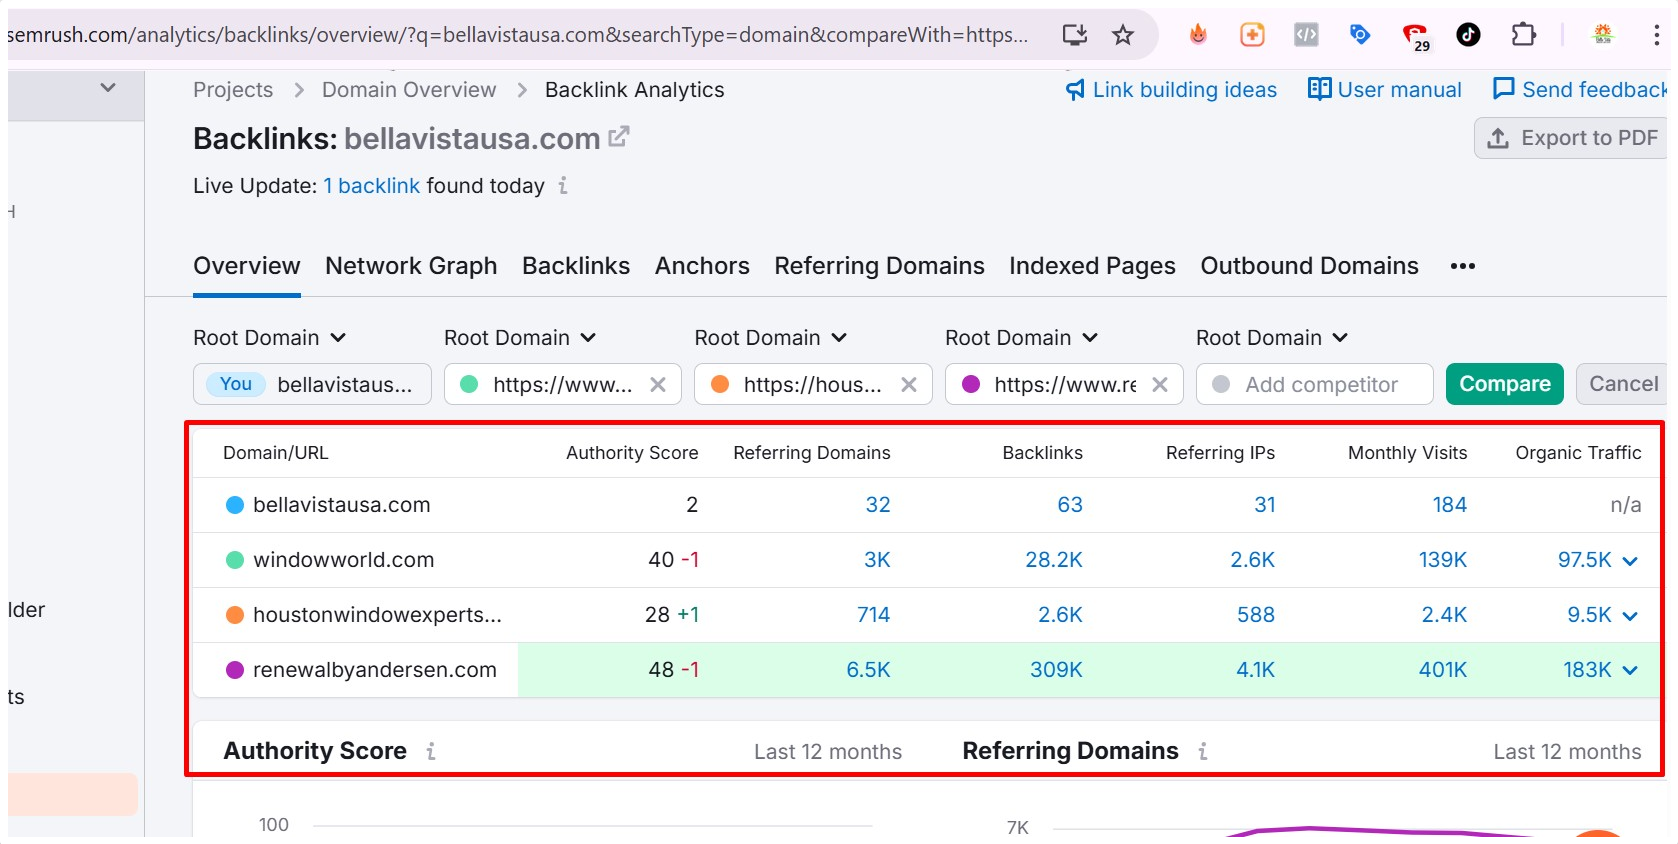Open the Chrome three-dot menu
This screenshot has height=844, width=1678.
(x=1657, y=35)
